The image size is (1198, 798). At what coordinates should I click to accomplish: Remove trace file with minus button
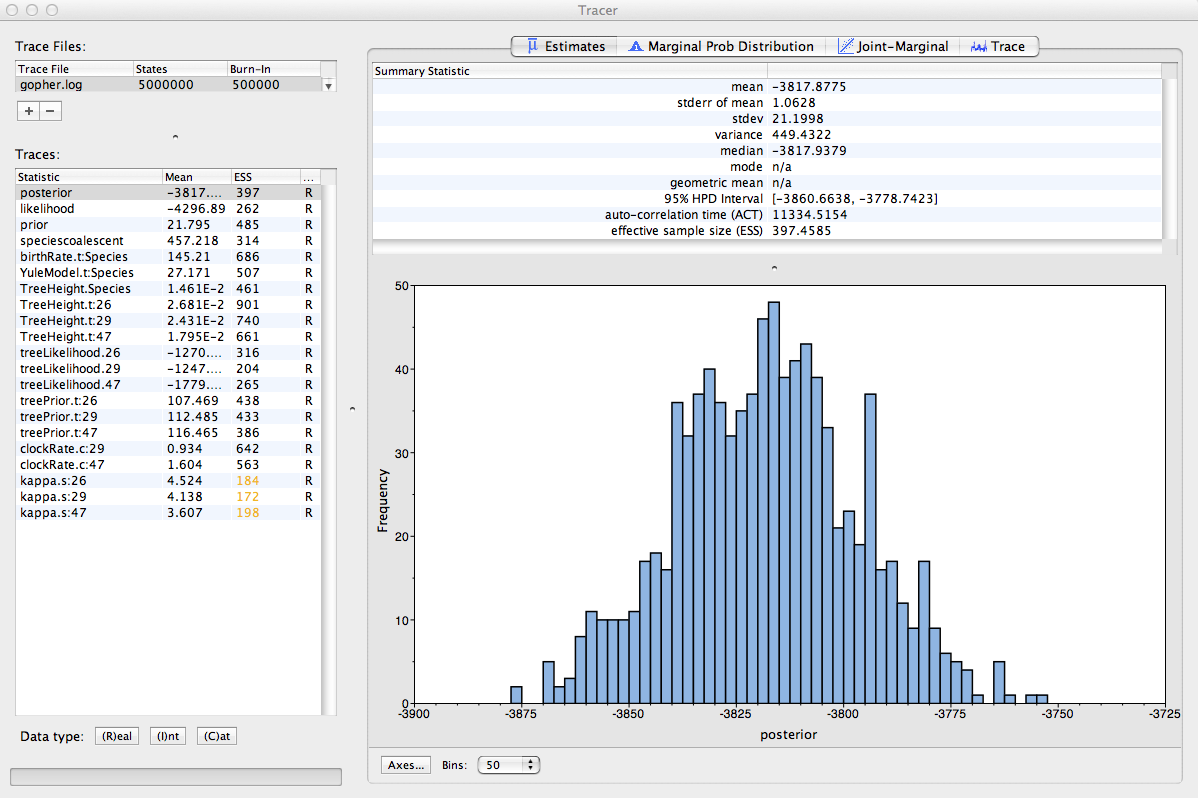point(51,111)
